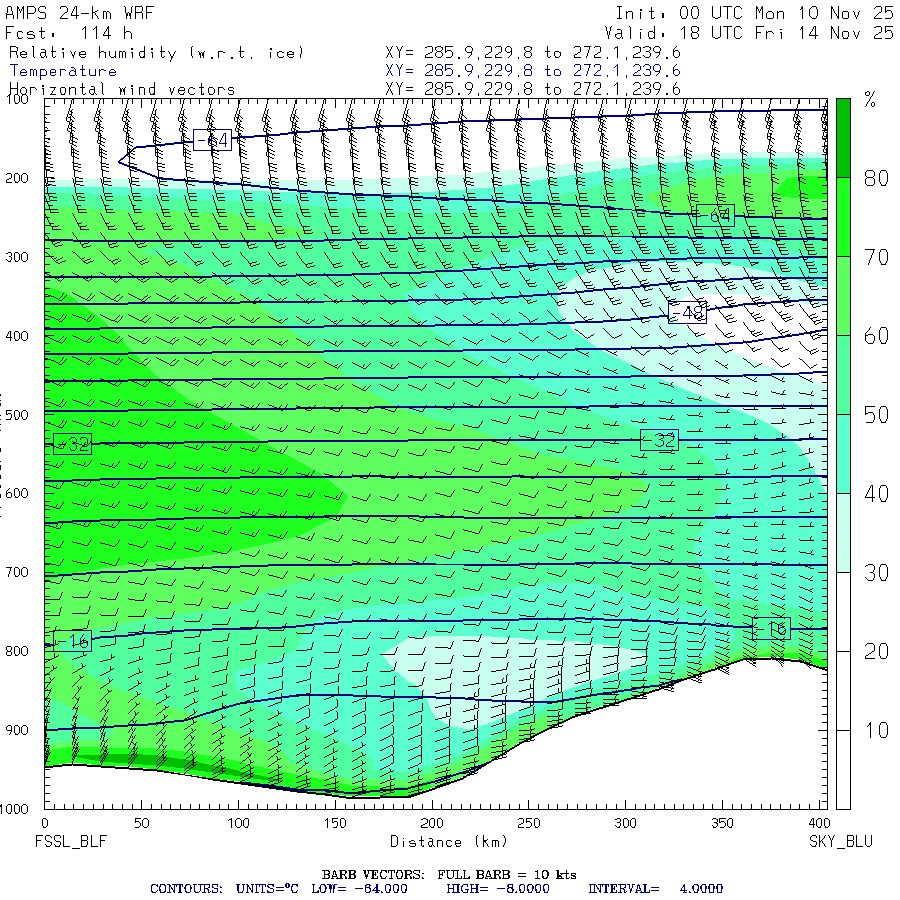Click the '-16' contour label near the terrain peak
This screenshot has height=900, width=900.
[771, 629]
